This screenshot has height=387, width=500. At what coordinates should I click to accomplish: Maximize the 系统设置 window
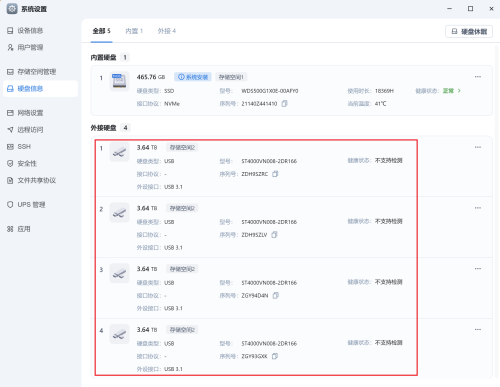pyautogui.click(x=470, y=9)
